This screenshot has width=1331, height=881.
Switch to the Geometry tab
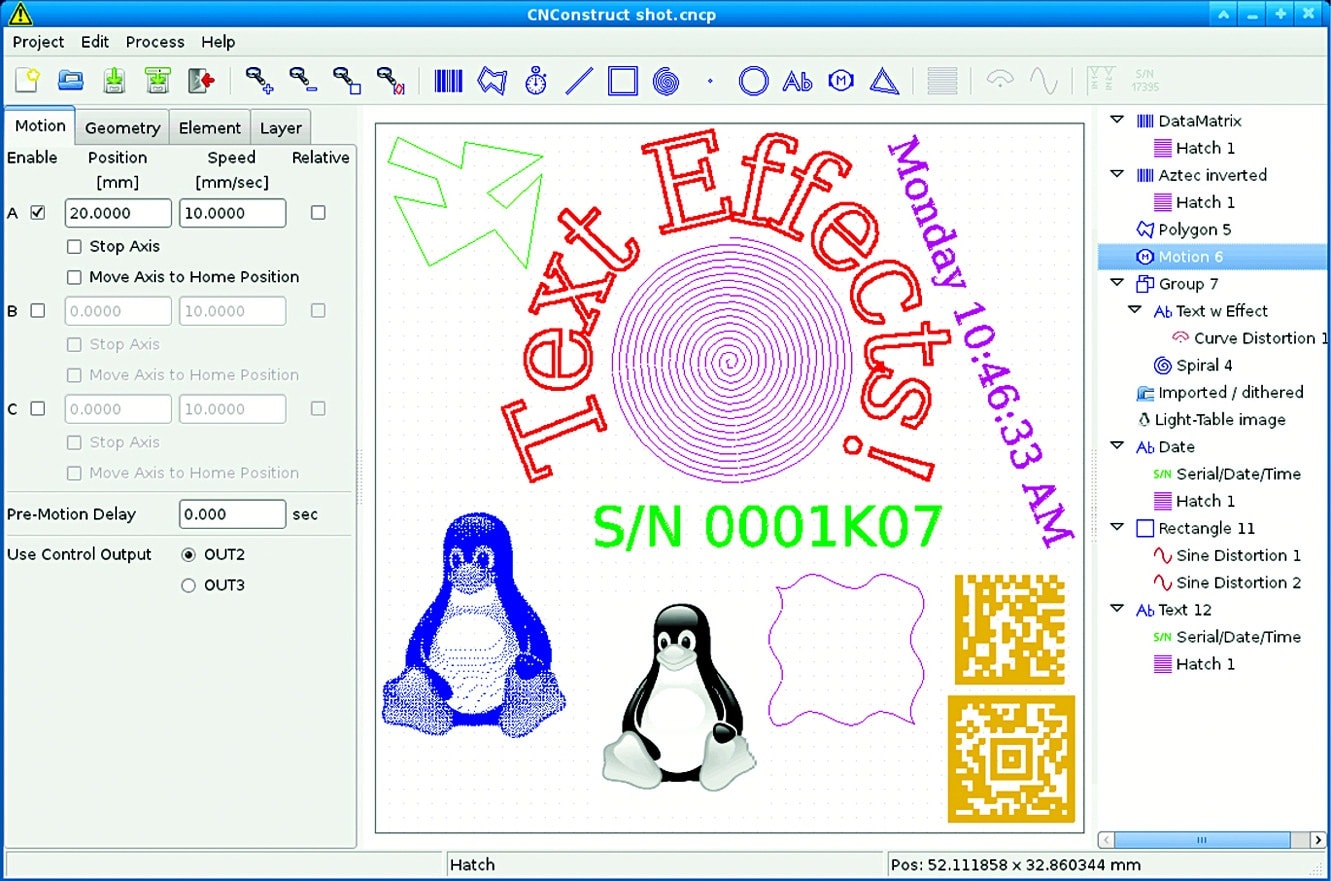121,127
